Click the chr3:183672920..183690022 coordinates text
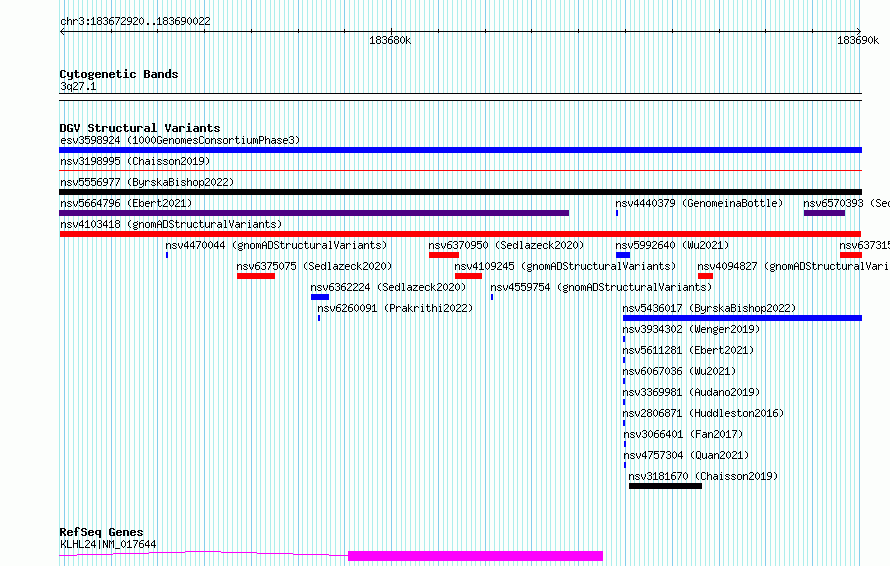The image size is (890, 566). pos(135,22)
